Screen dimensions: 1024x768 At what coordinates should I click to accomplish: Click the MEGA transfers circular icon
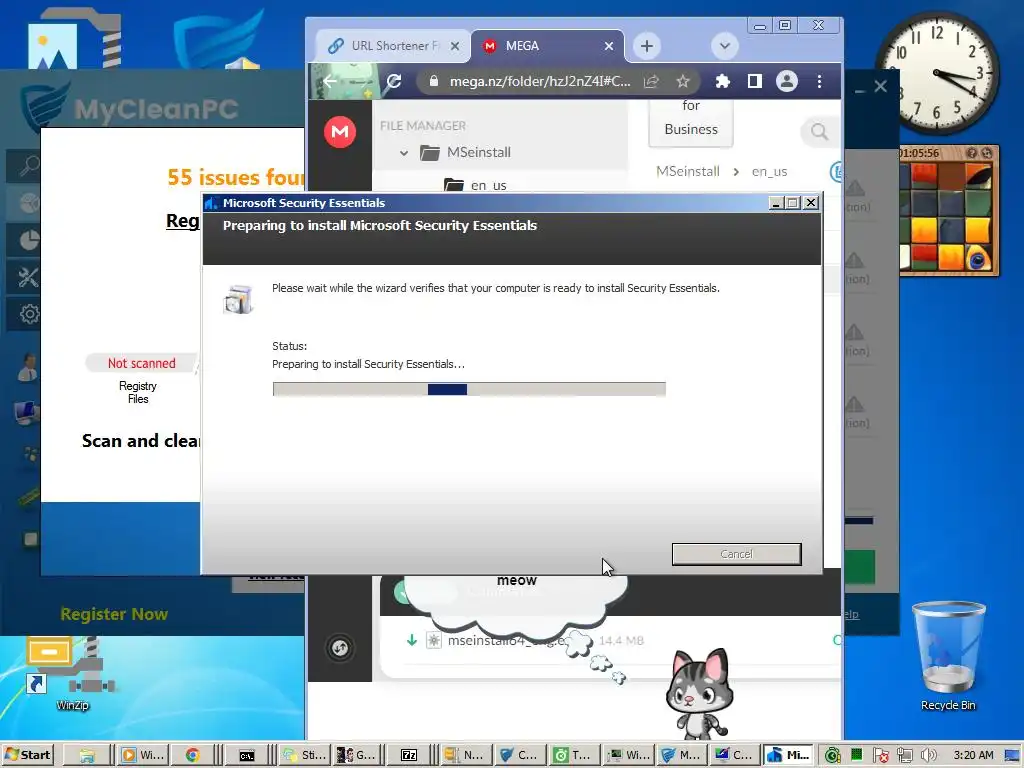click(x=340, y=648)
